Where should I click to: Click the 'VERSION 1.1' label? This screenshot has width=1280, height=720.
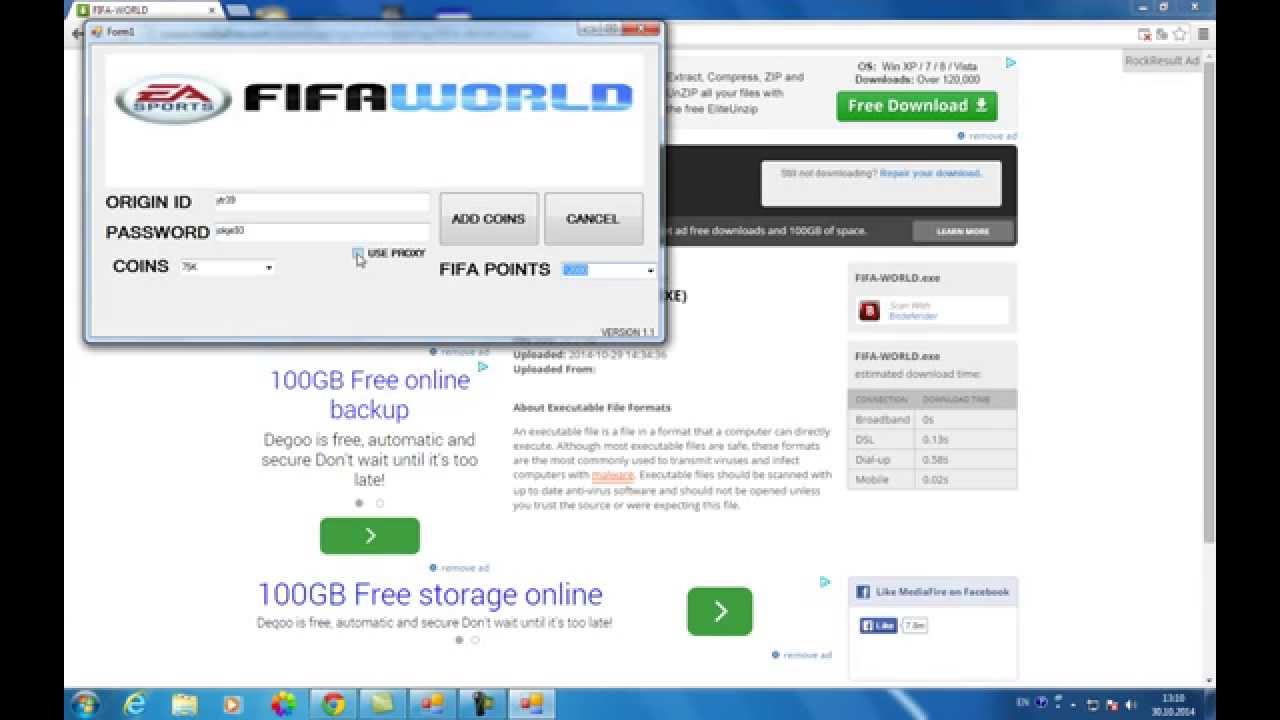pyautogui.click(x=627, y=332)
